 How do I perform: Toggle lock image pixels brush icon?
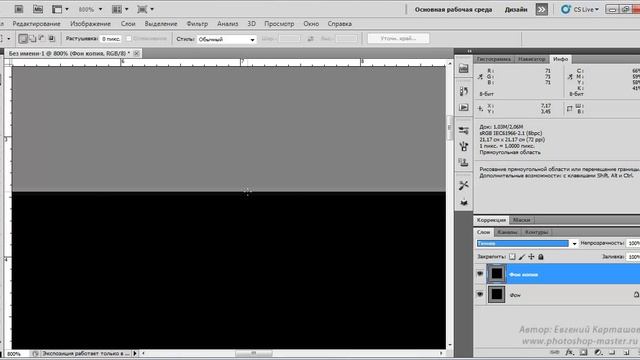point(522,257)
